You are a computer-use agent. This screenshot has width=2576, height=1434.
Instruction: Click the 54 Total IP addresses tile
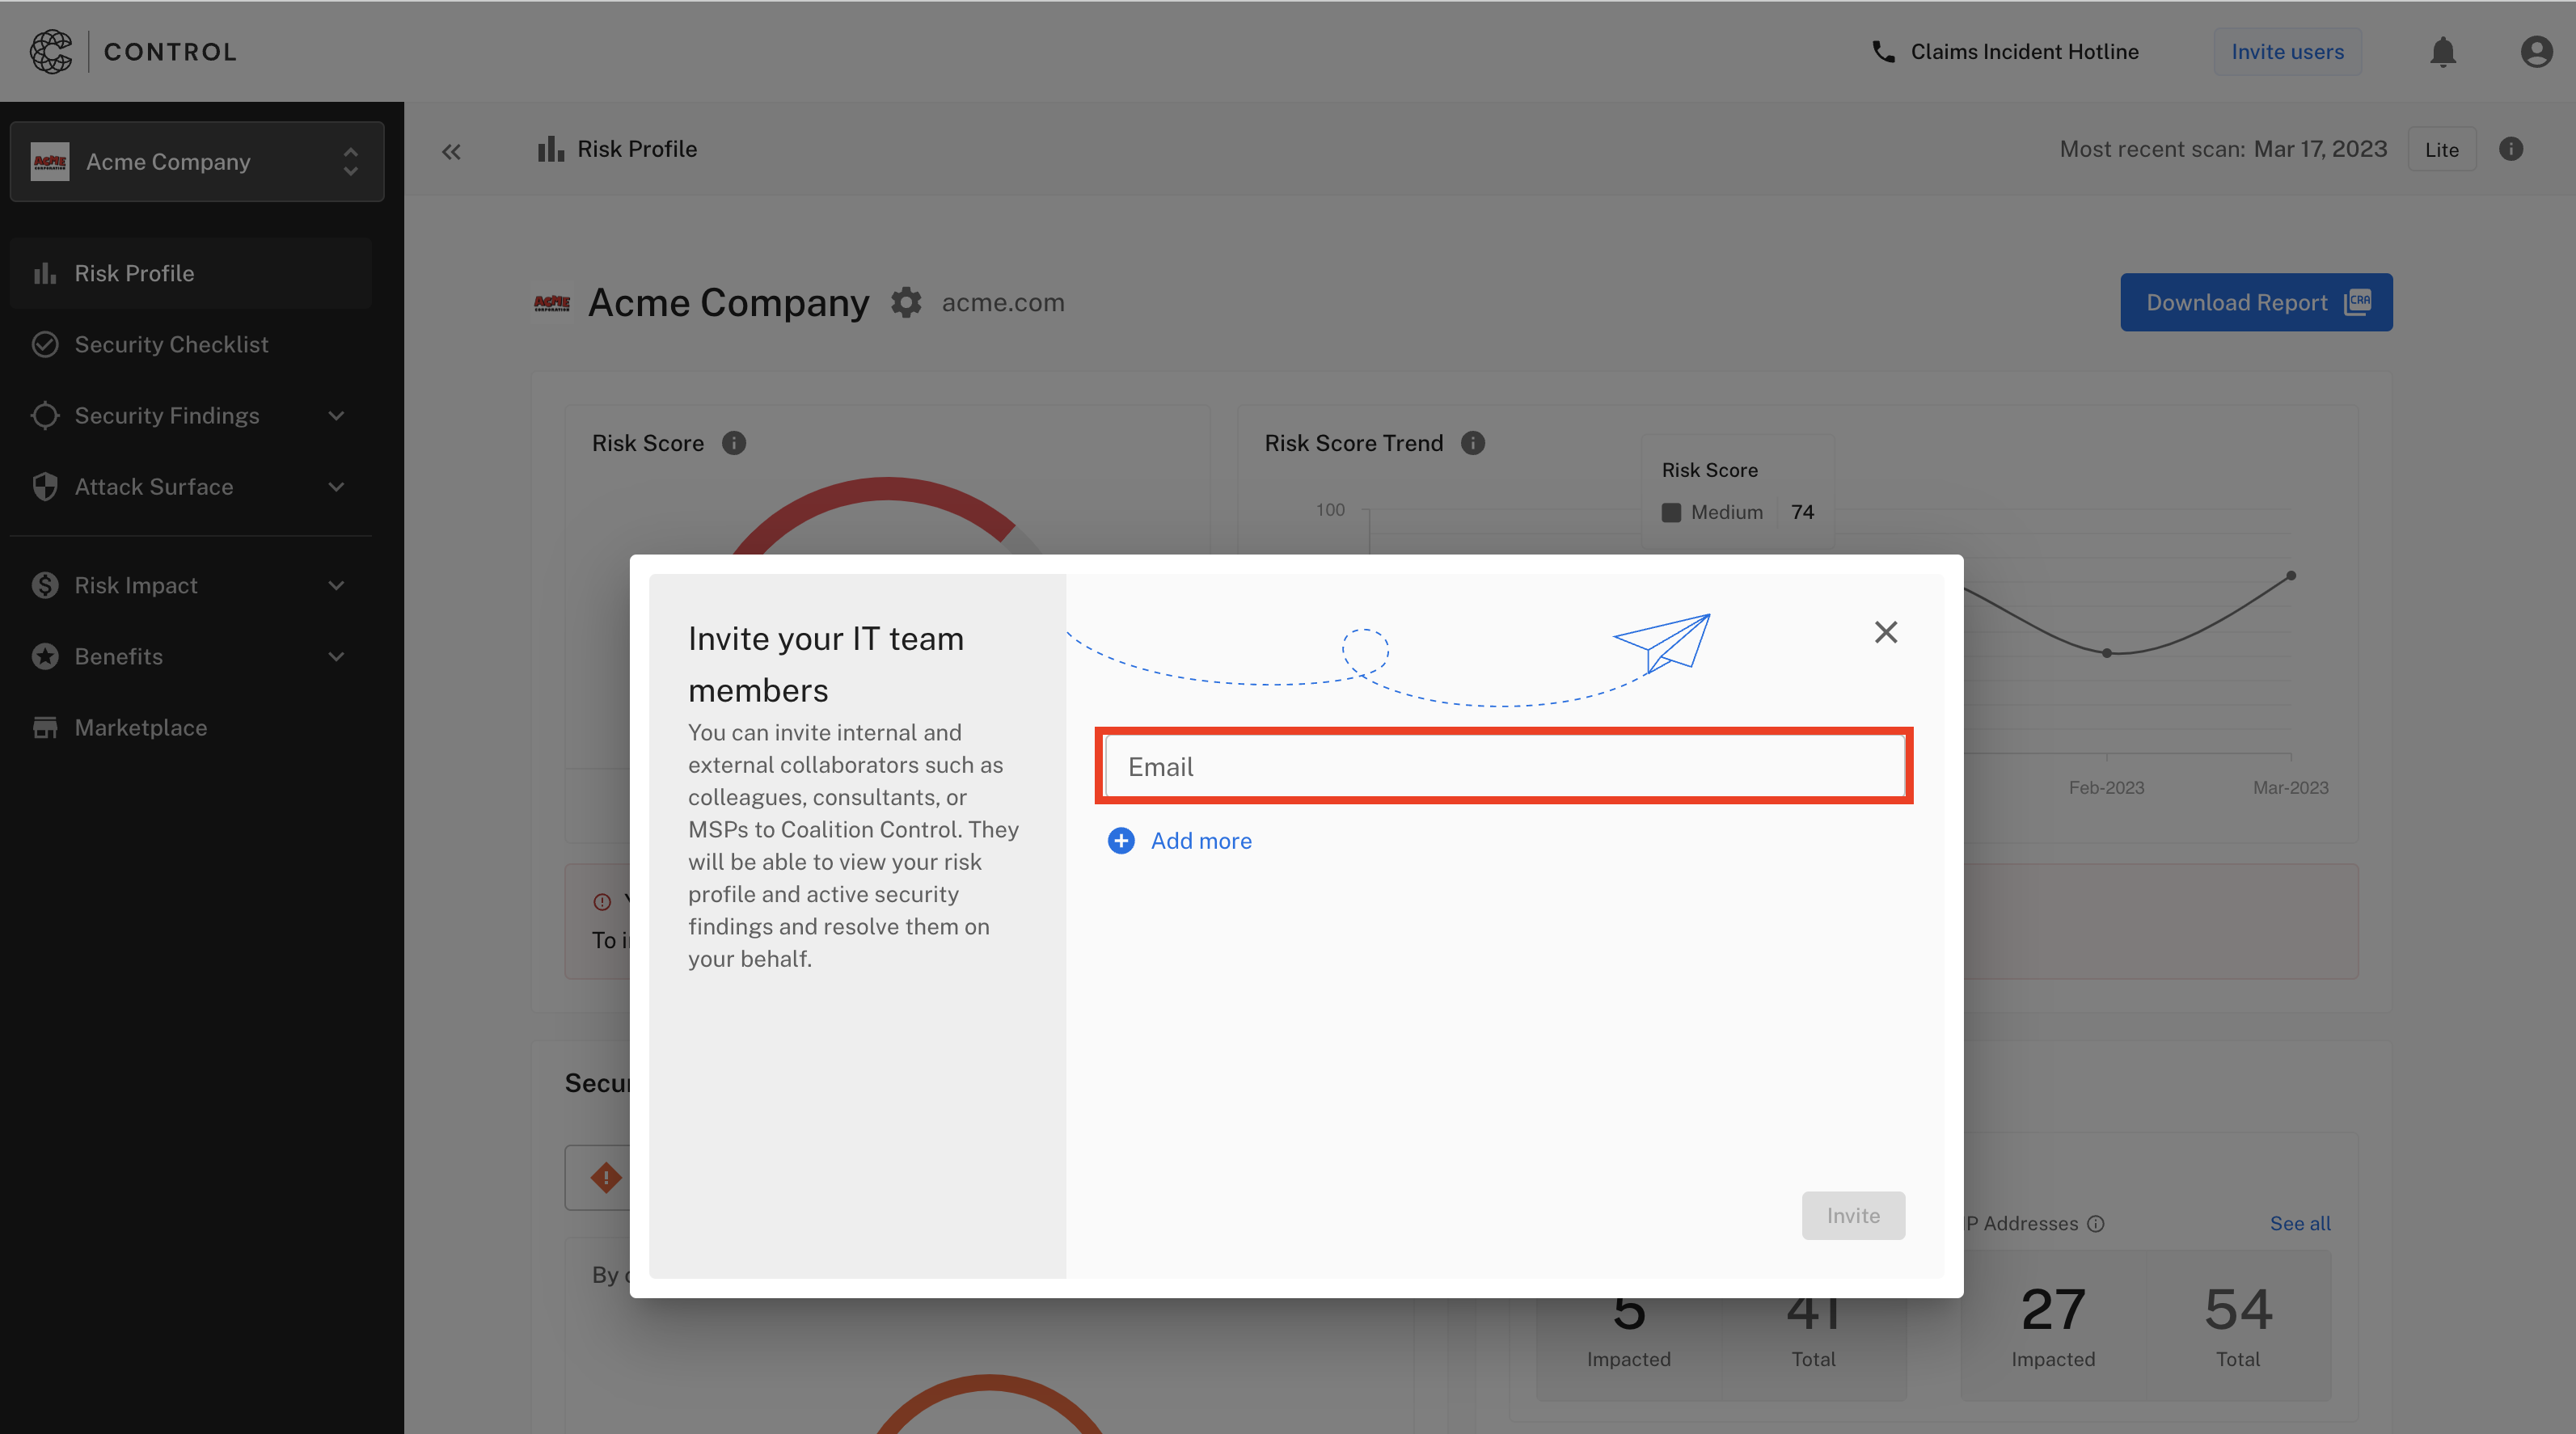(2238, 1326)
